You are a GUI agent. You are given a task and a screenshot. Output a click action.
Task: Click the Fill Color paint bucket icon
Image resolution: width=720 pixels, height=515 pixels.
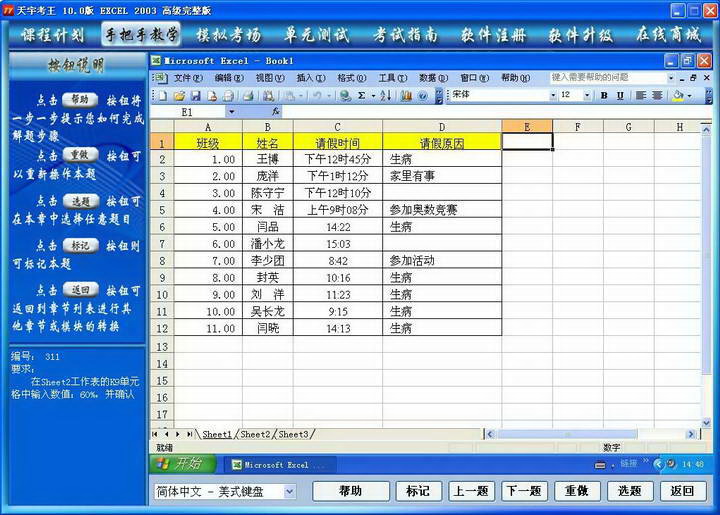coord(678,95)
